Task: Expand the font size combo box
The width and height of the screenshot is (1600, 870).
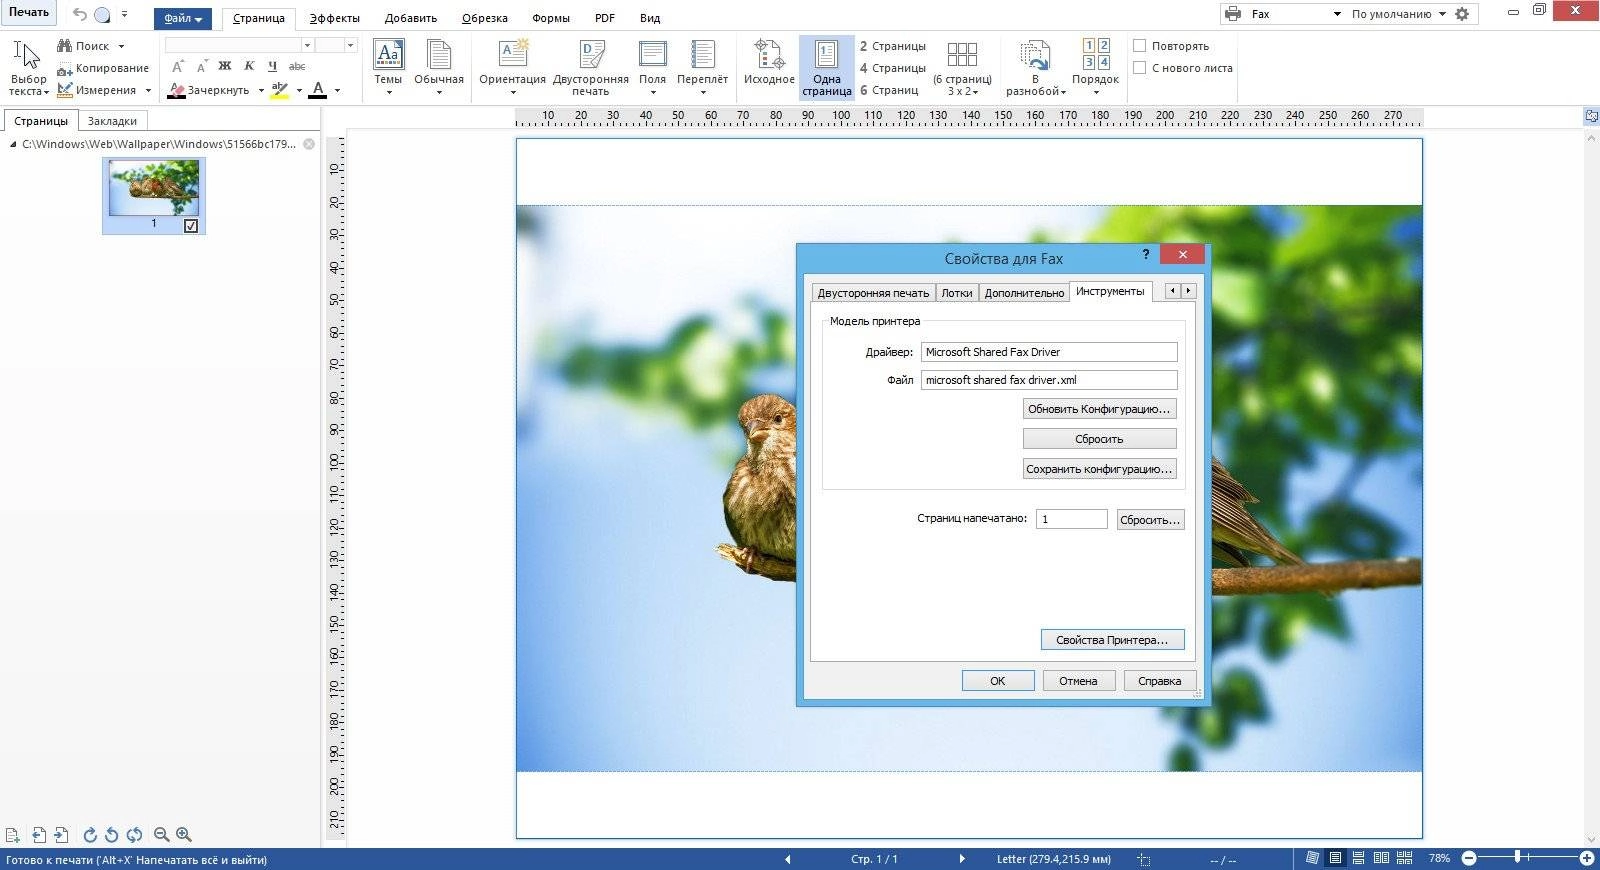Action: [x=350, y=45]
